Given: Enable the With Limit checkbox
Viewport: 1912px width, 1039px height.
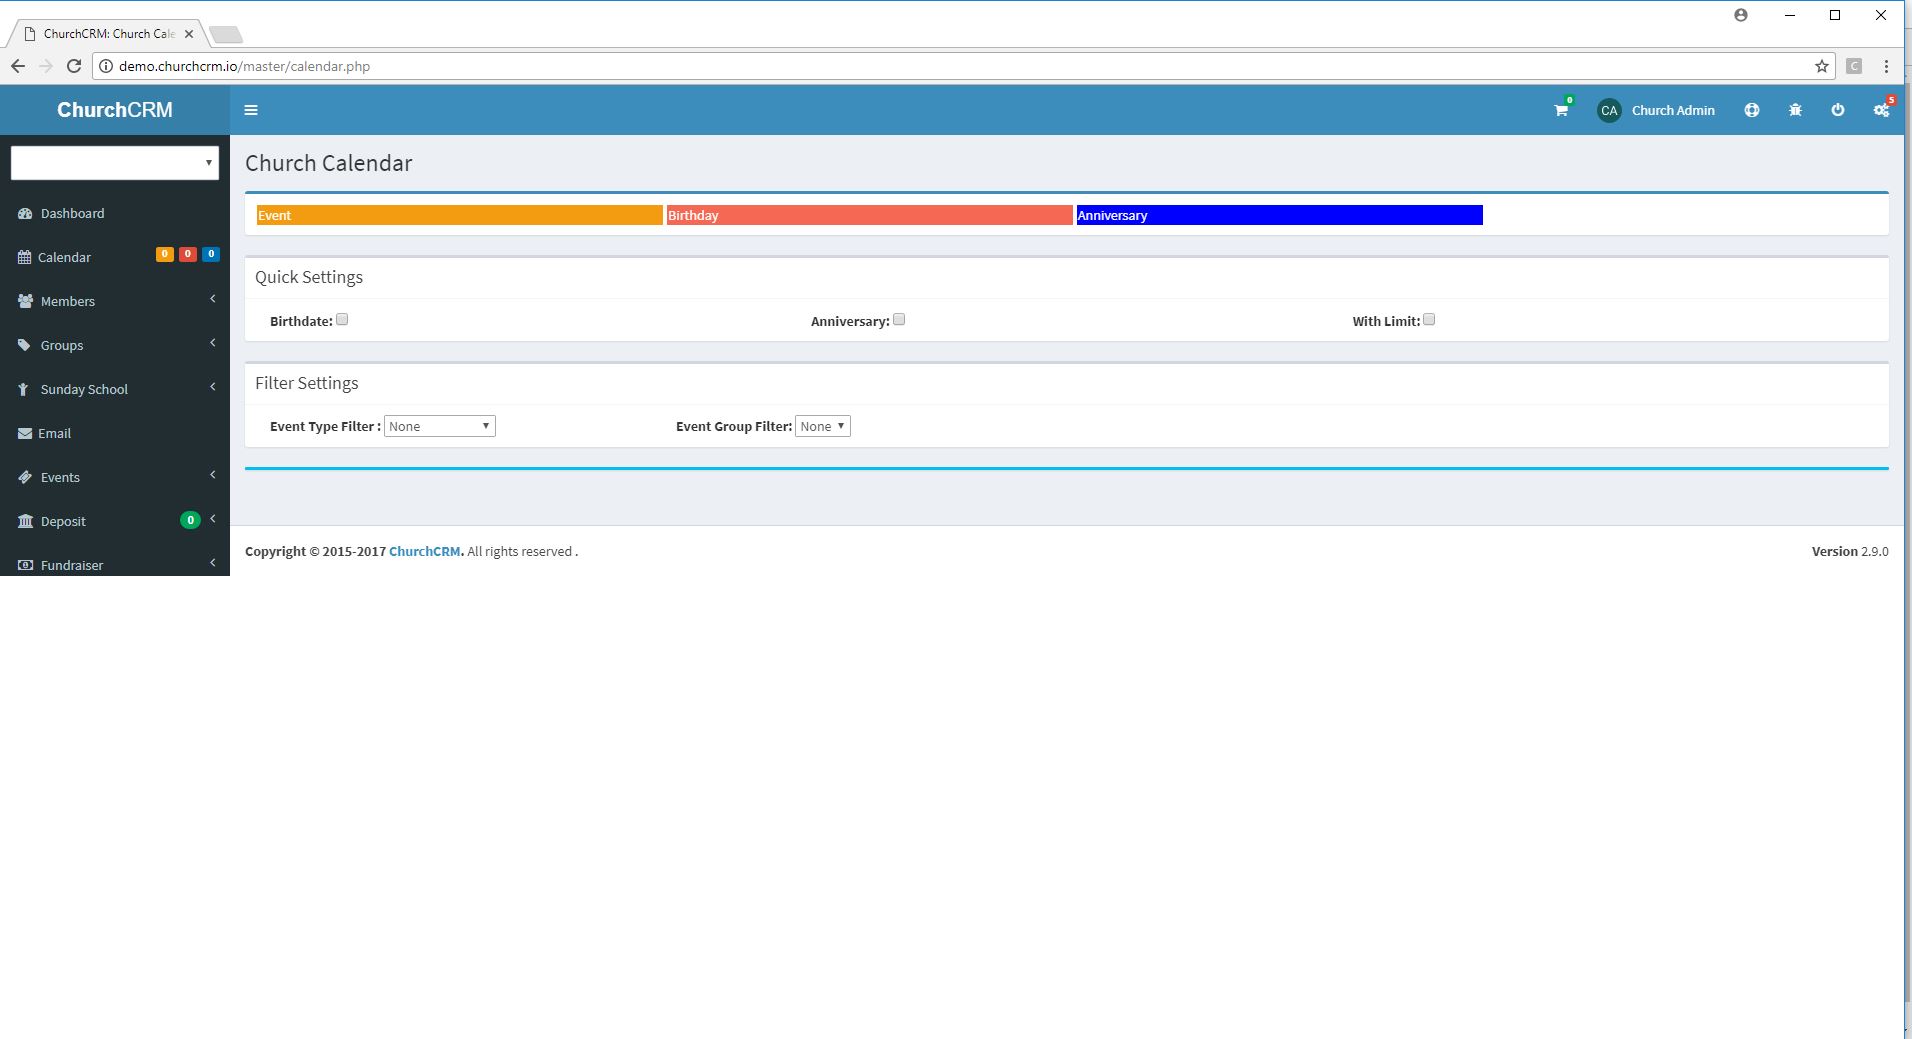Looking at the screenshot, I should point(1429,320).
